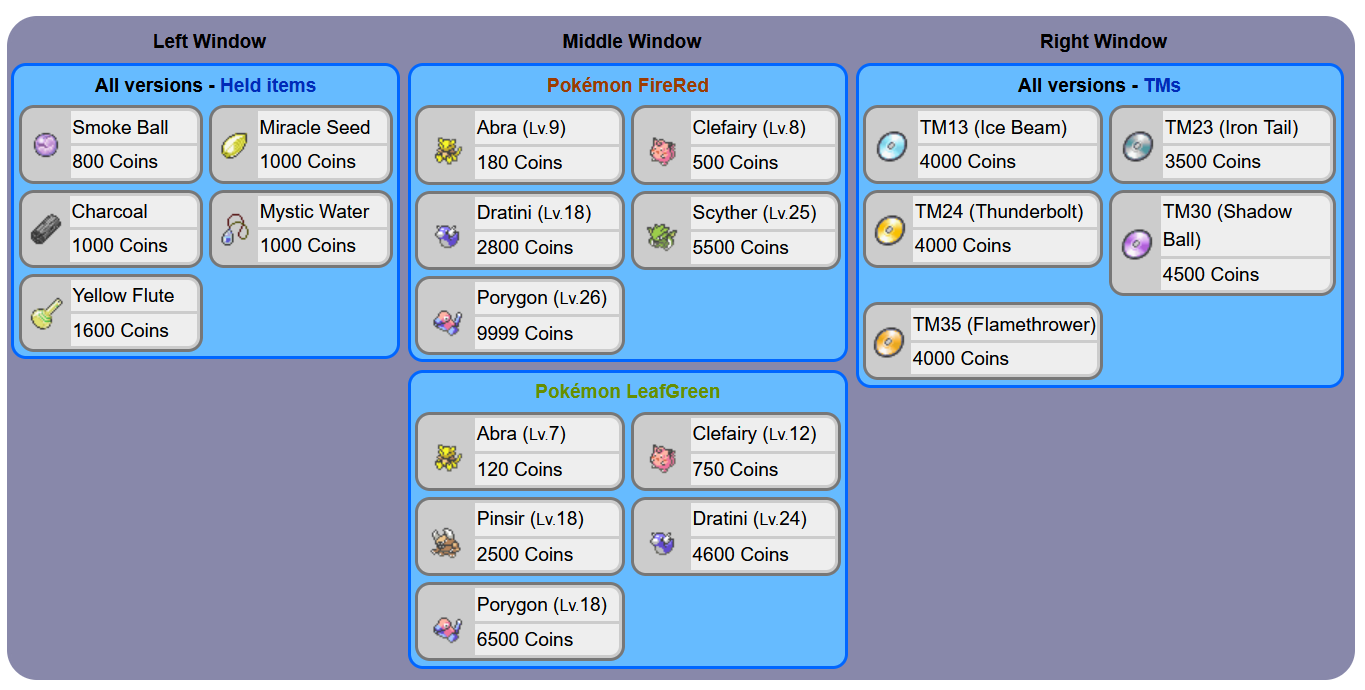This screenshot has width=1365, height=690.
Task: Open the Dratini (Lv.18) link
Action: 534,212
